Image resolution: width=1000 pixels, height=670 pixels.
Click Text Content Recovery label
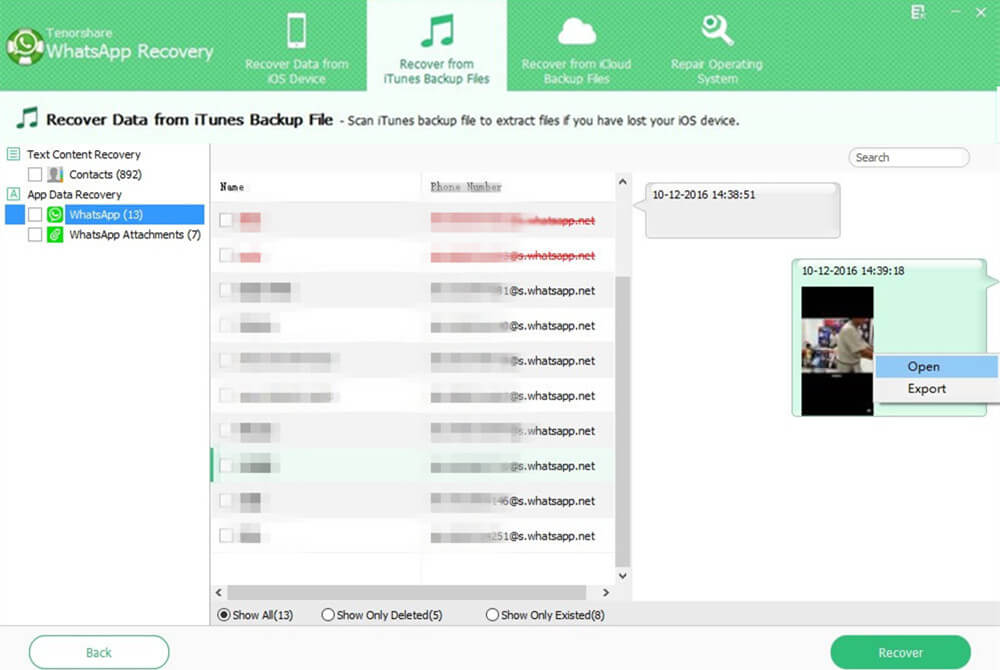[84, 154]
